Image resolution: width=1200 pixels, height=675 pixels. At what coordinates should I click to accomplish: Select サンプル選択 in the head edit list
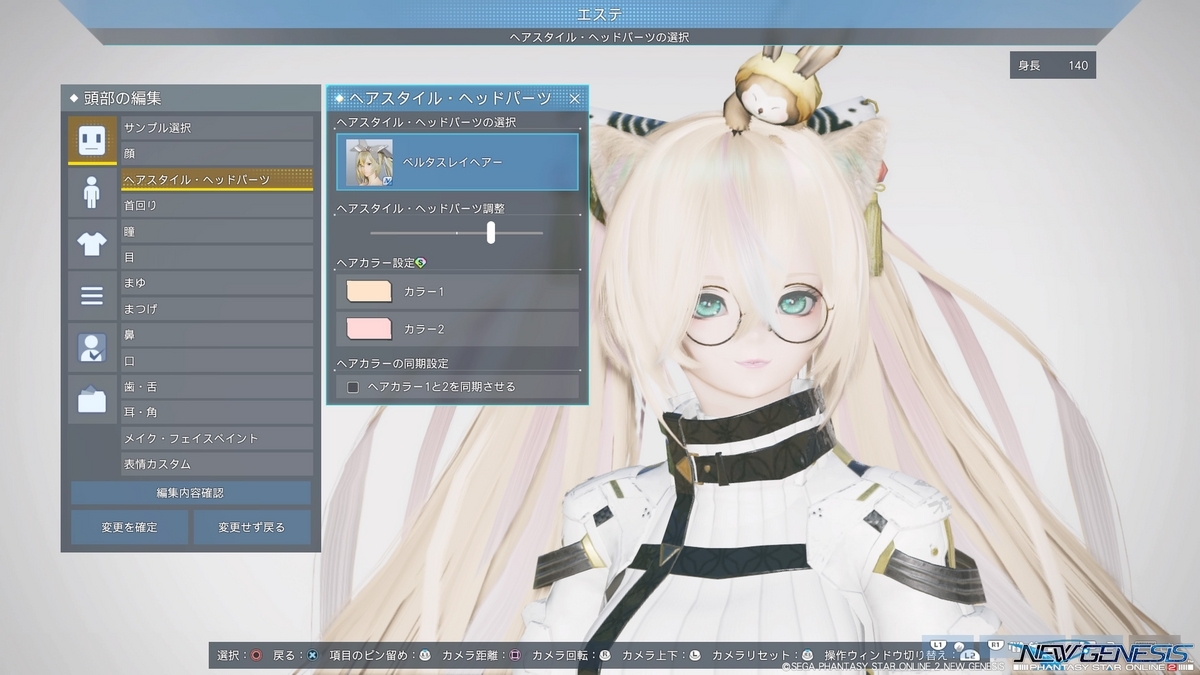[217, 128]
